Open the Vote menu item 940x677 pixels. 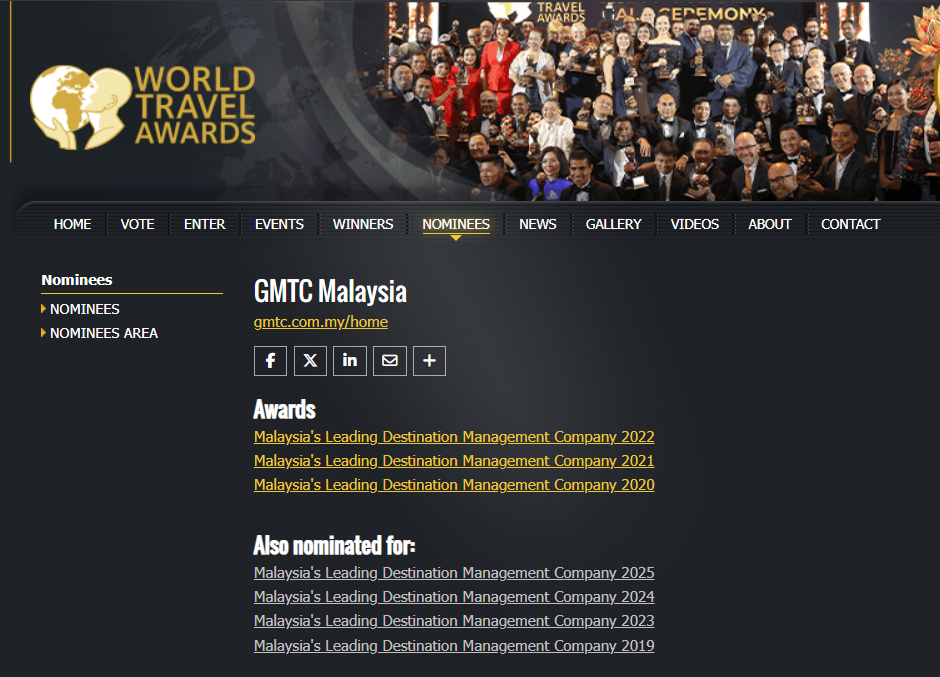tap(137, 224)
